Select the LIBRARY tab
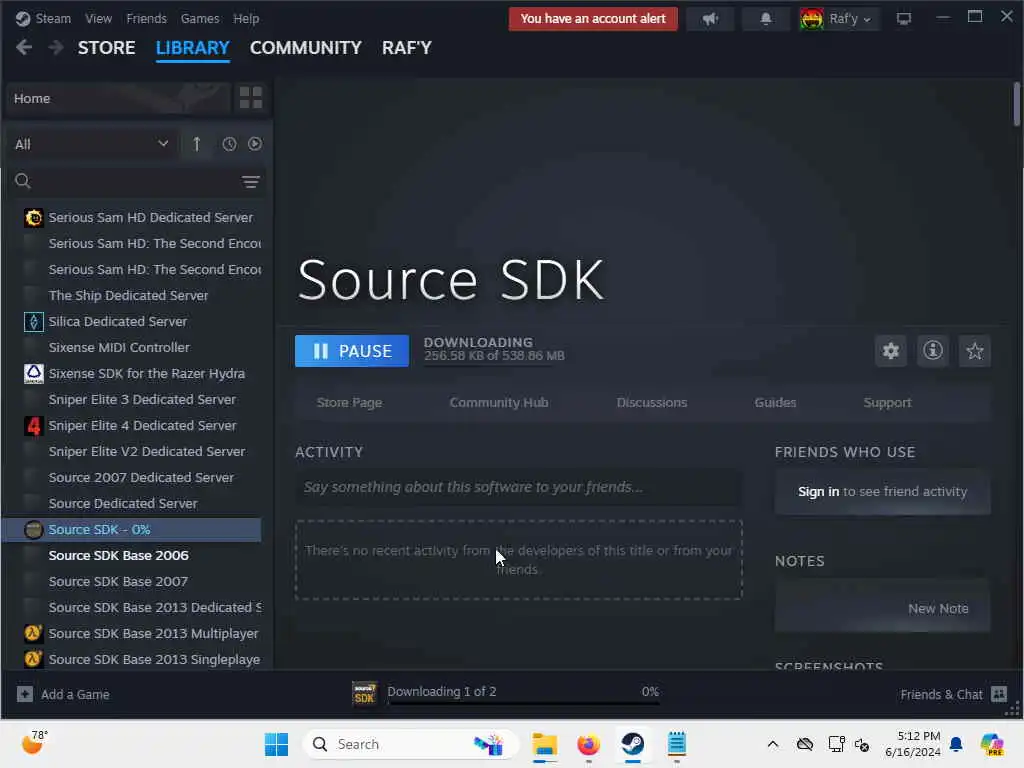The image size is (1024, 768). pyautogui.click(x=193, y=48)
